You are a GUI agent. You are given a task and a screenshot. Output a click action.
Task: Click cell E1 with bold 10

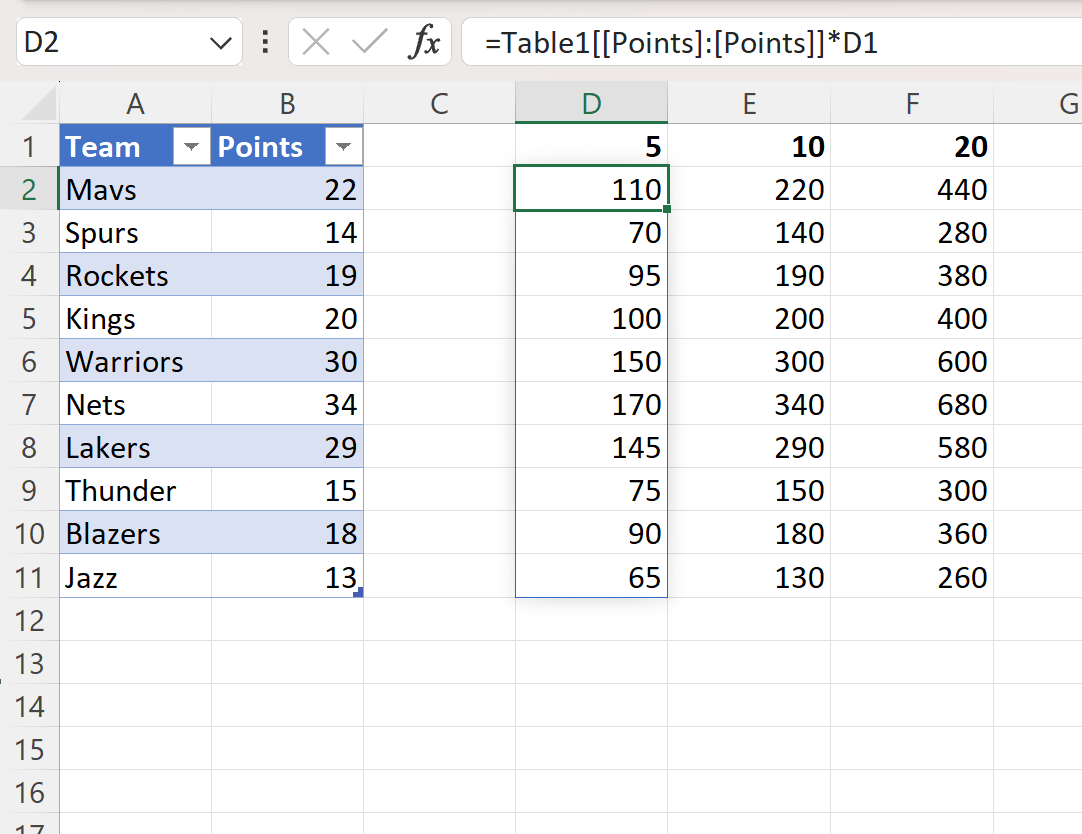coord(749,146)
